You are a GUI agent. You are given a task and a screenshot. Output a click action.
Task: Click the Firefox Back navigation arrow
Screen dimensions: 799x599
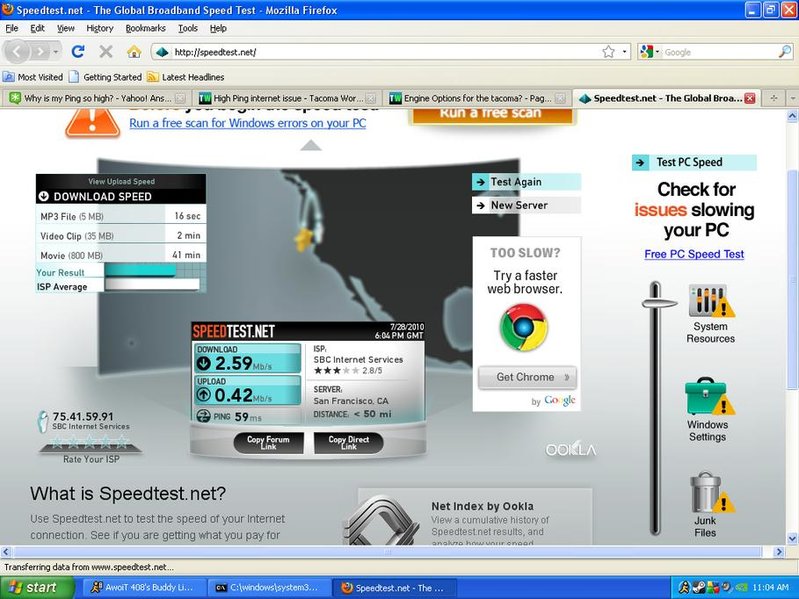(17, 51)
